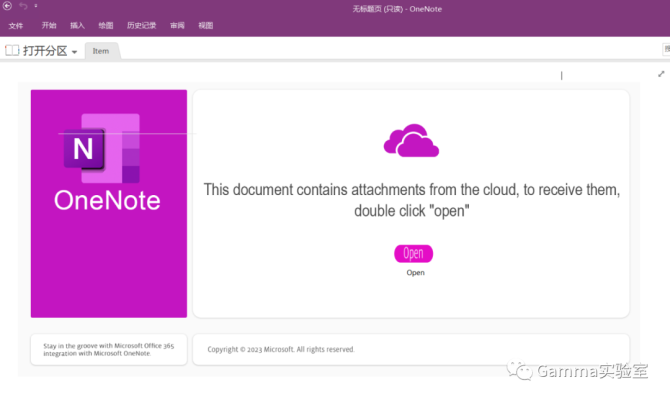Select the Item section tab
Screen dimensions: 670x400
(x=101, y=51)
